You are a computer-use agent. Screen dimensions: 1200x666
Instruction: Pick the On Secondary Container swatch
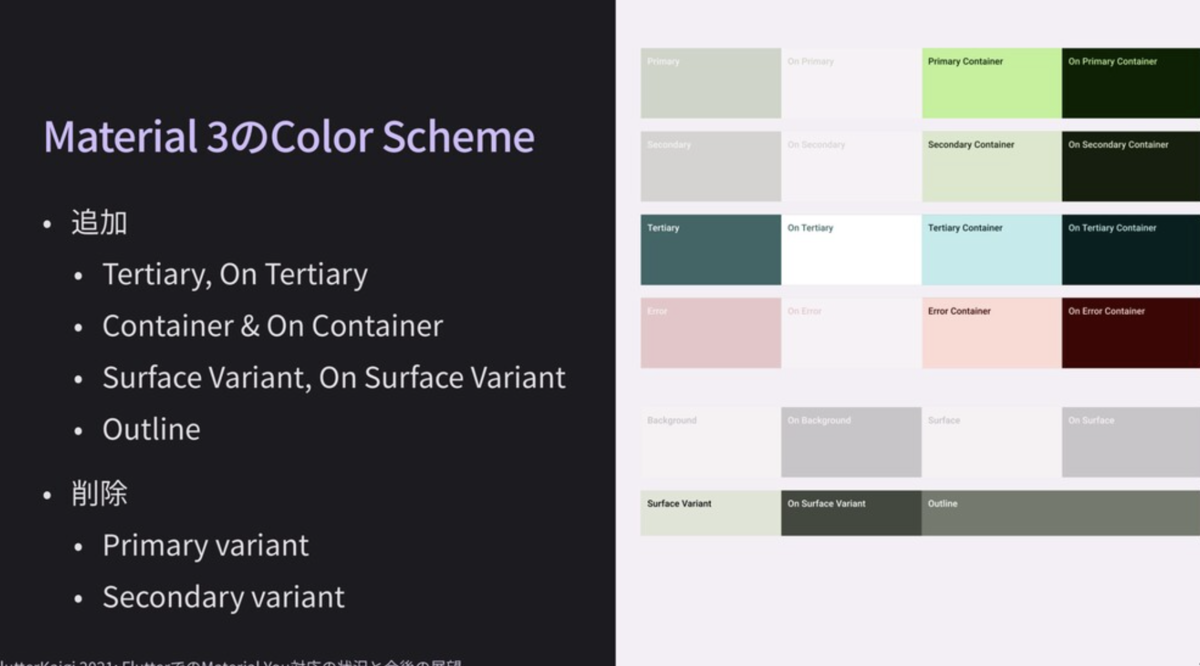[1131, 166]
